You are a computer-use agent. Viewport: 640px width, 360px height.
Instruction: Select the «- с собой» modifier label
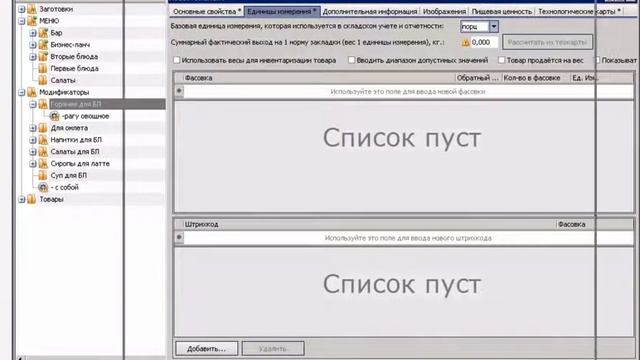click(x=64, y=187)
